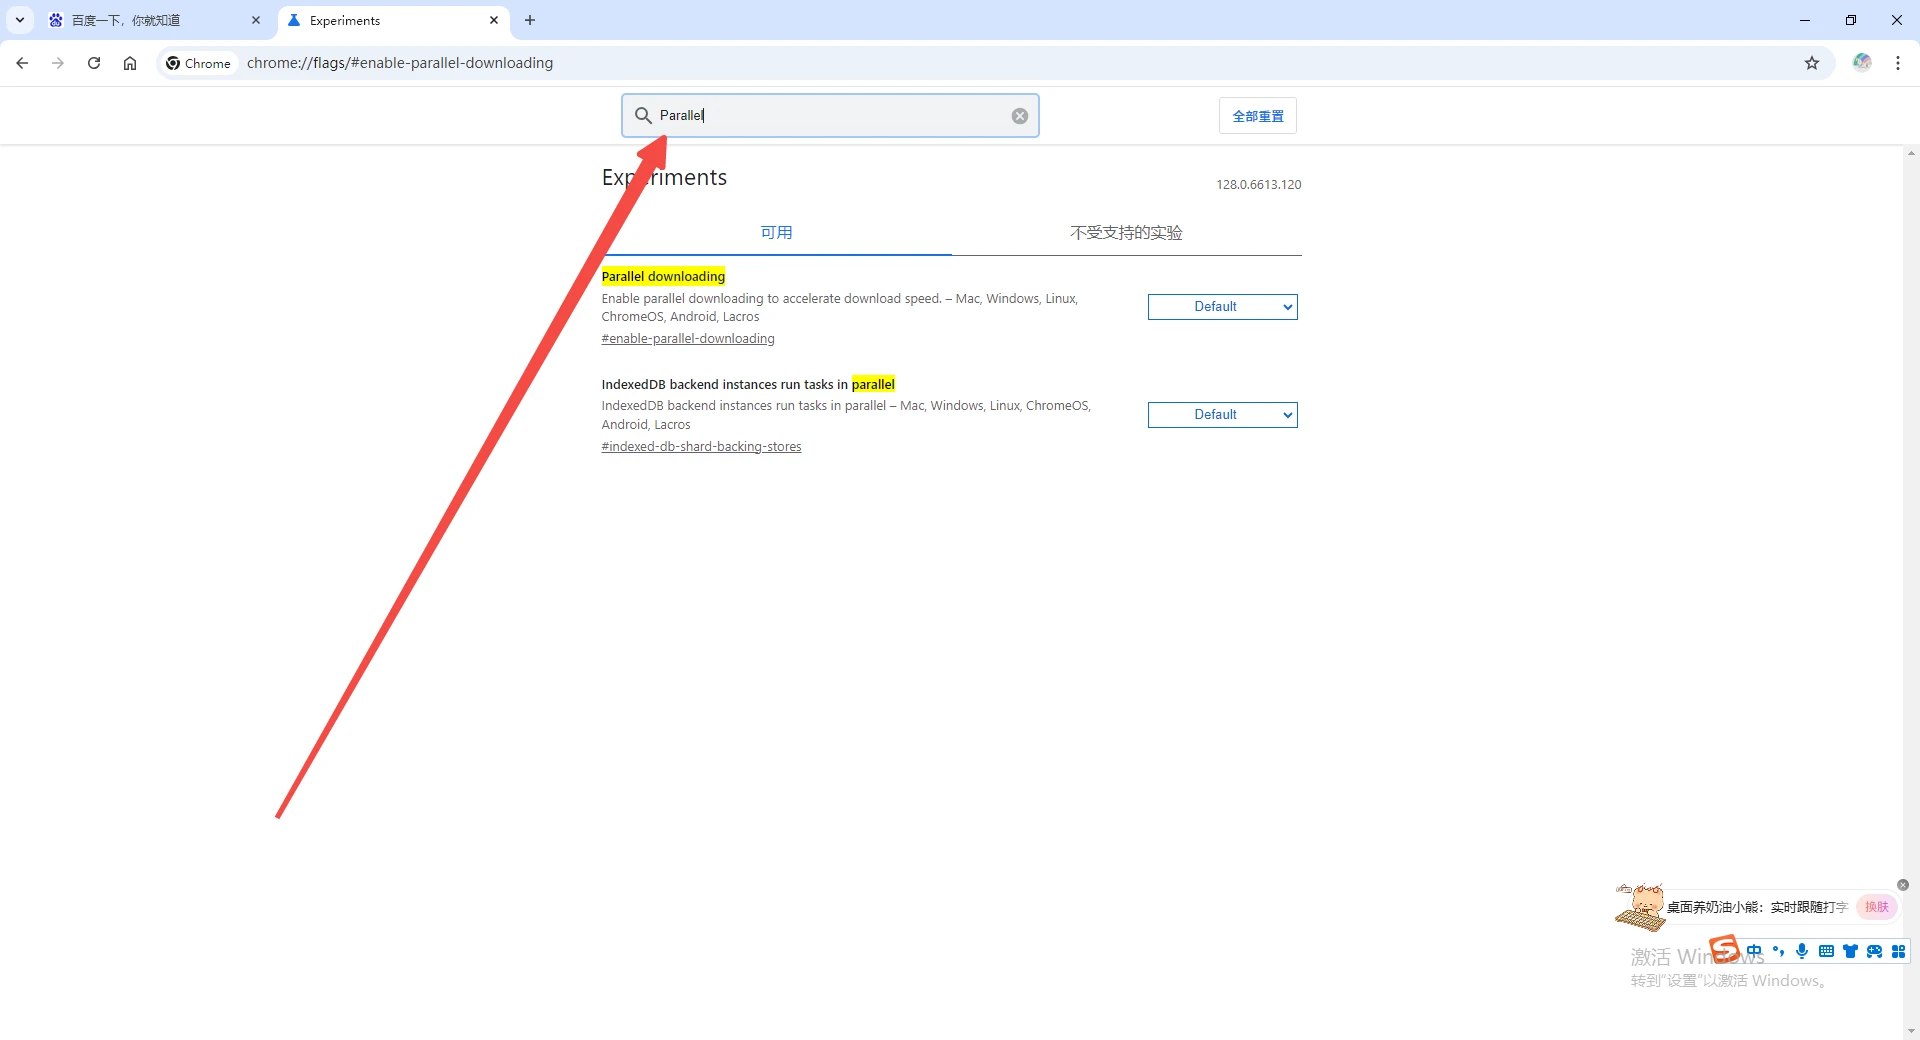This screenshot has width=1920, height=1040.
Task: Bookmark this page with the star icon
Action: pos(1811,63)
